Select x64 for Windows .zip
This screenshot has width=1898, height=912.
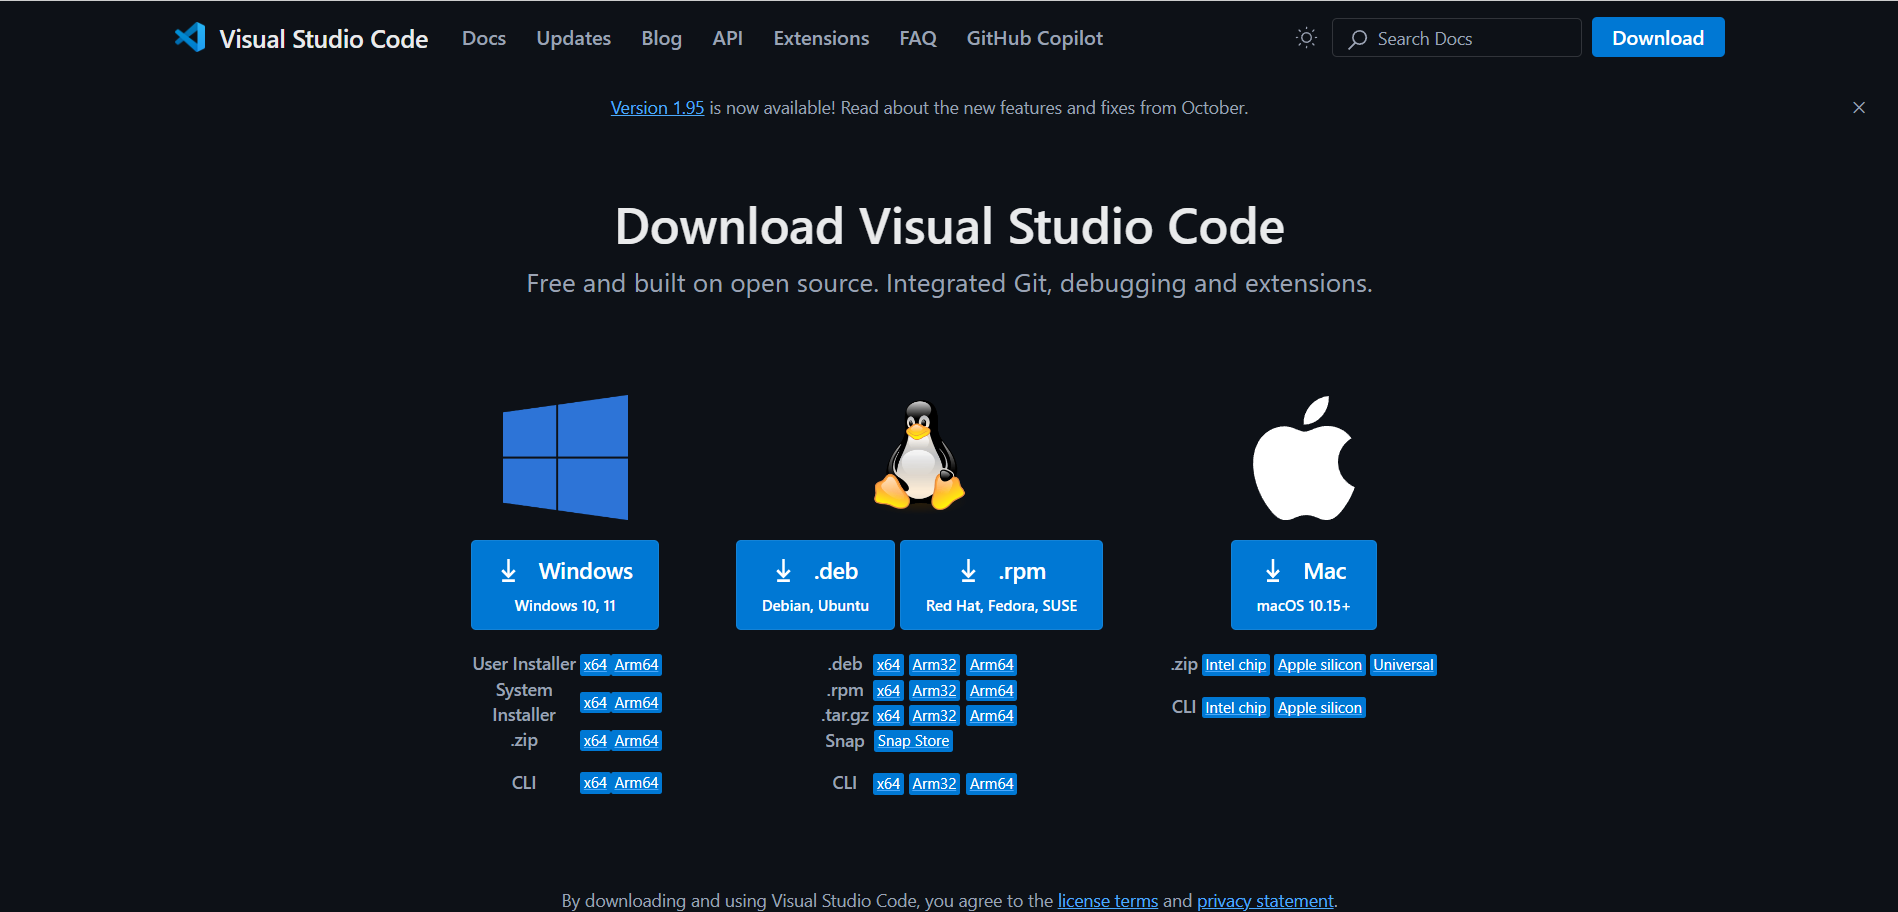(595, 741)
